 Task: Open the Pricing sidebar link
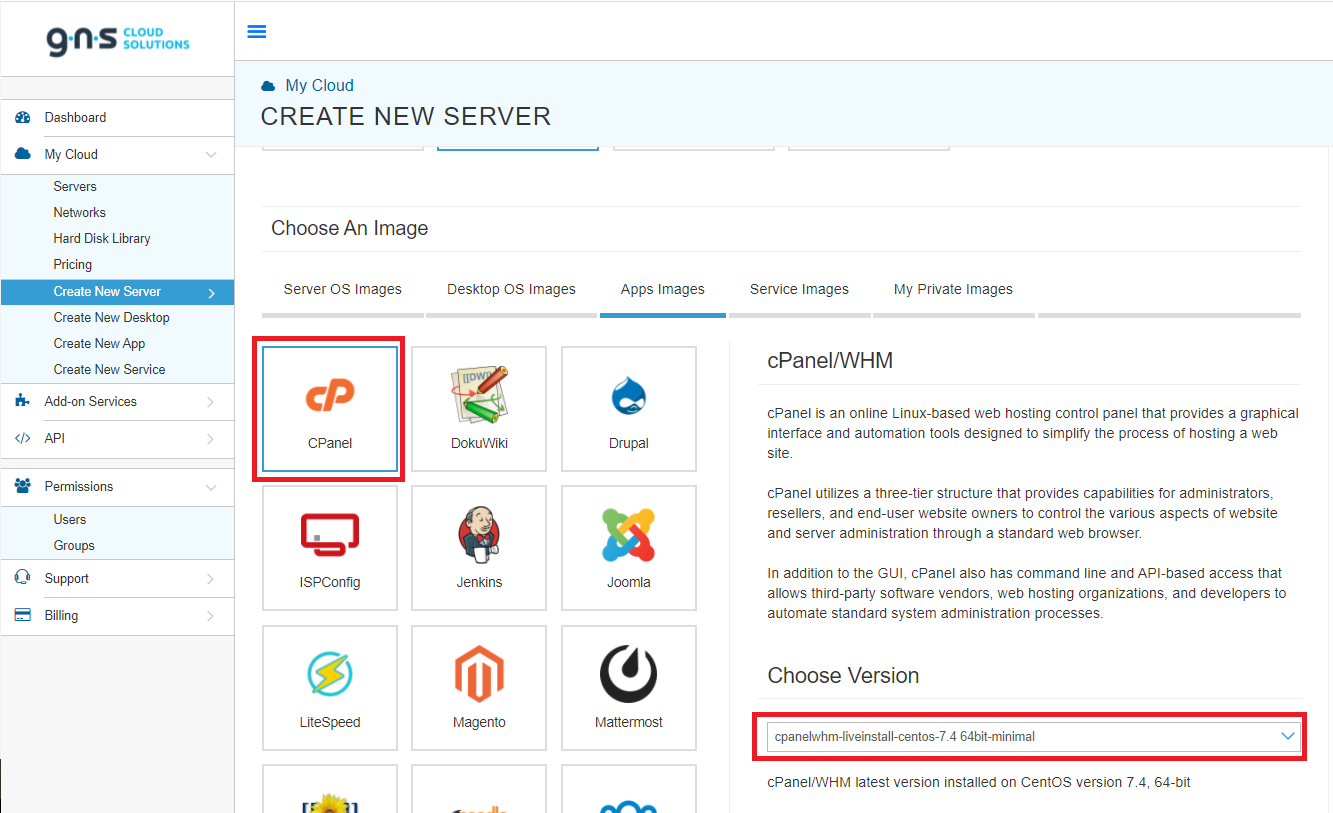point(72,264)
